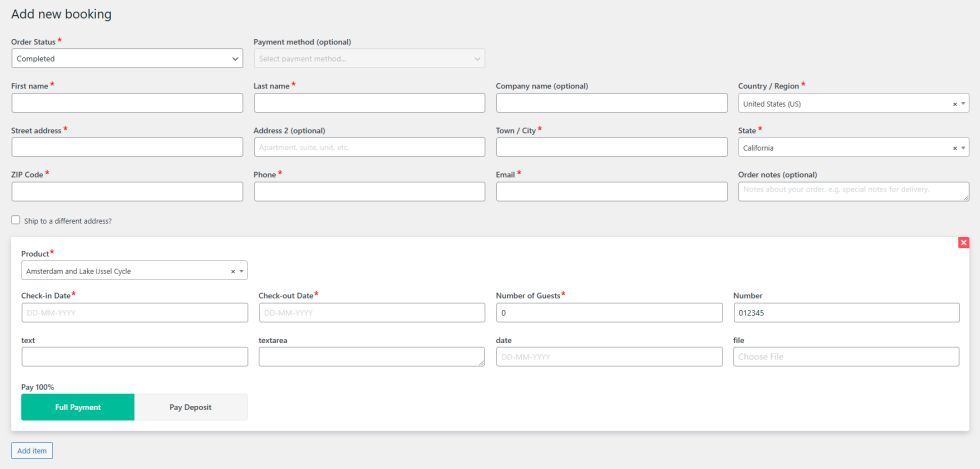Open the Product dropdown arrow
The height and width of the screenshot is (469, 980).
(x=241, y=271)
